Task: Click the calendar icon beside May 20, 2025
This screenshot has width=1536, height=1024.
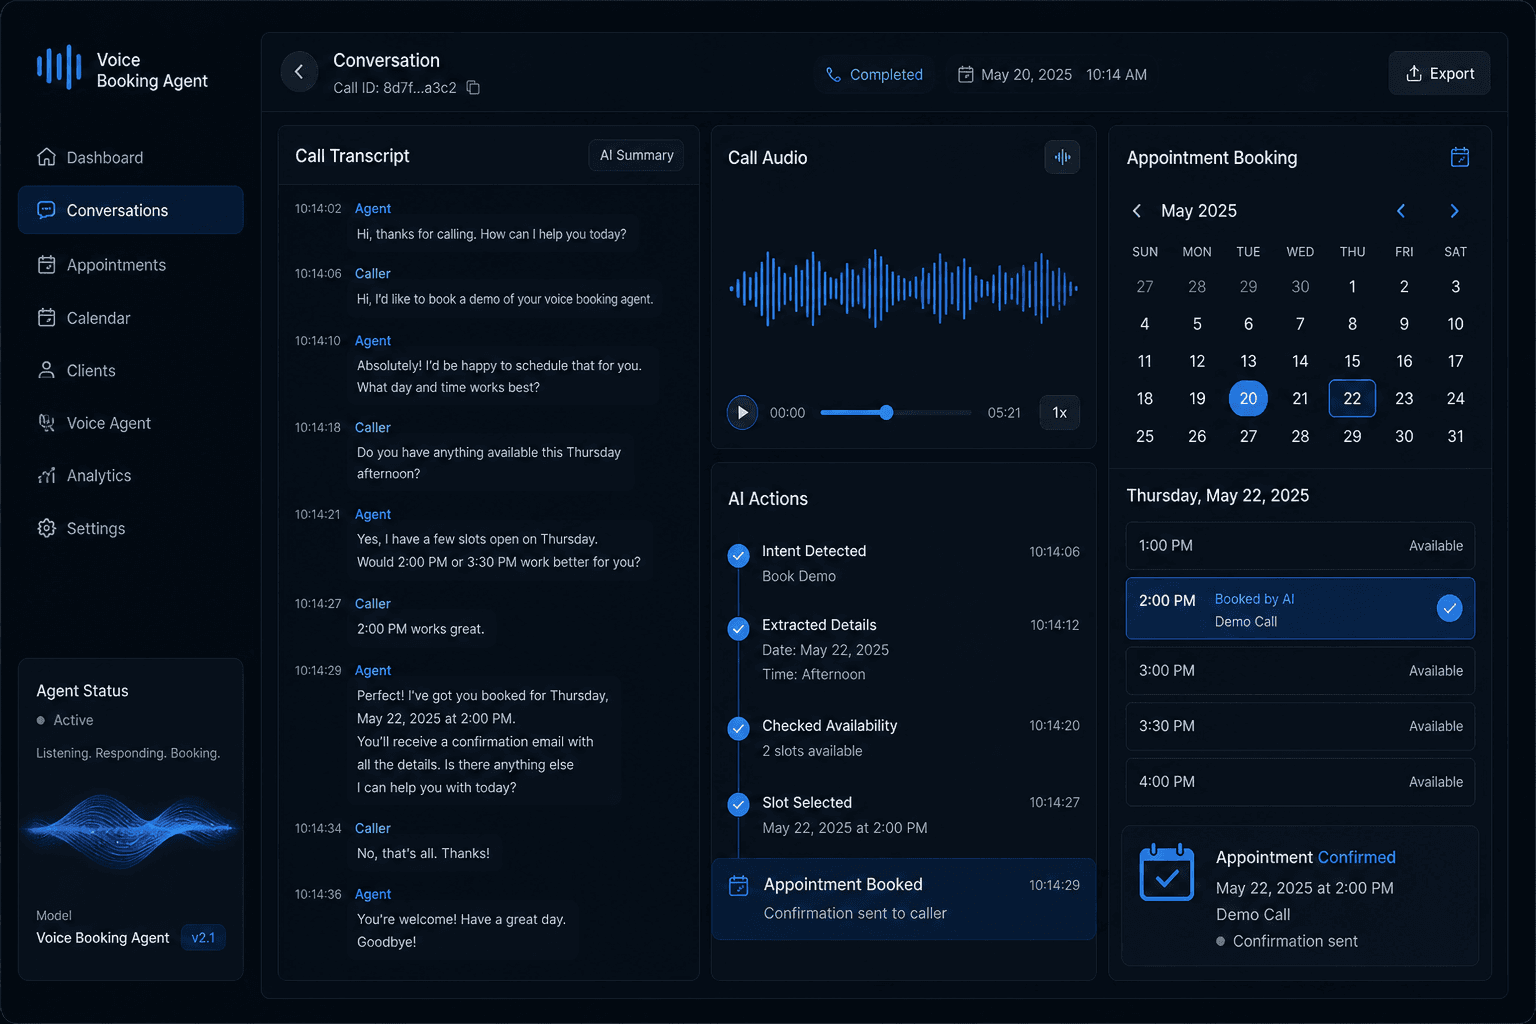Action: coord(965,74)
